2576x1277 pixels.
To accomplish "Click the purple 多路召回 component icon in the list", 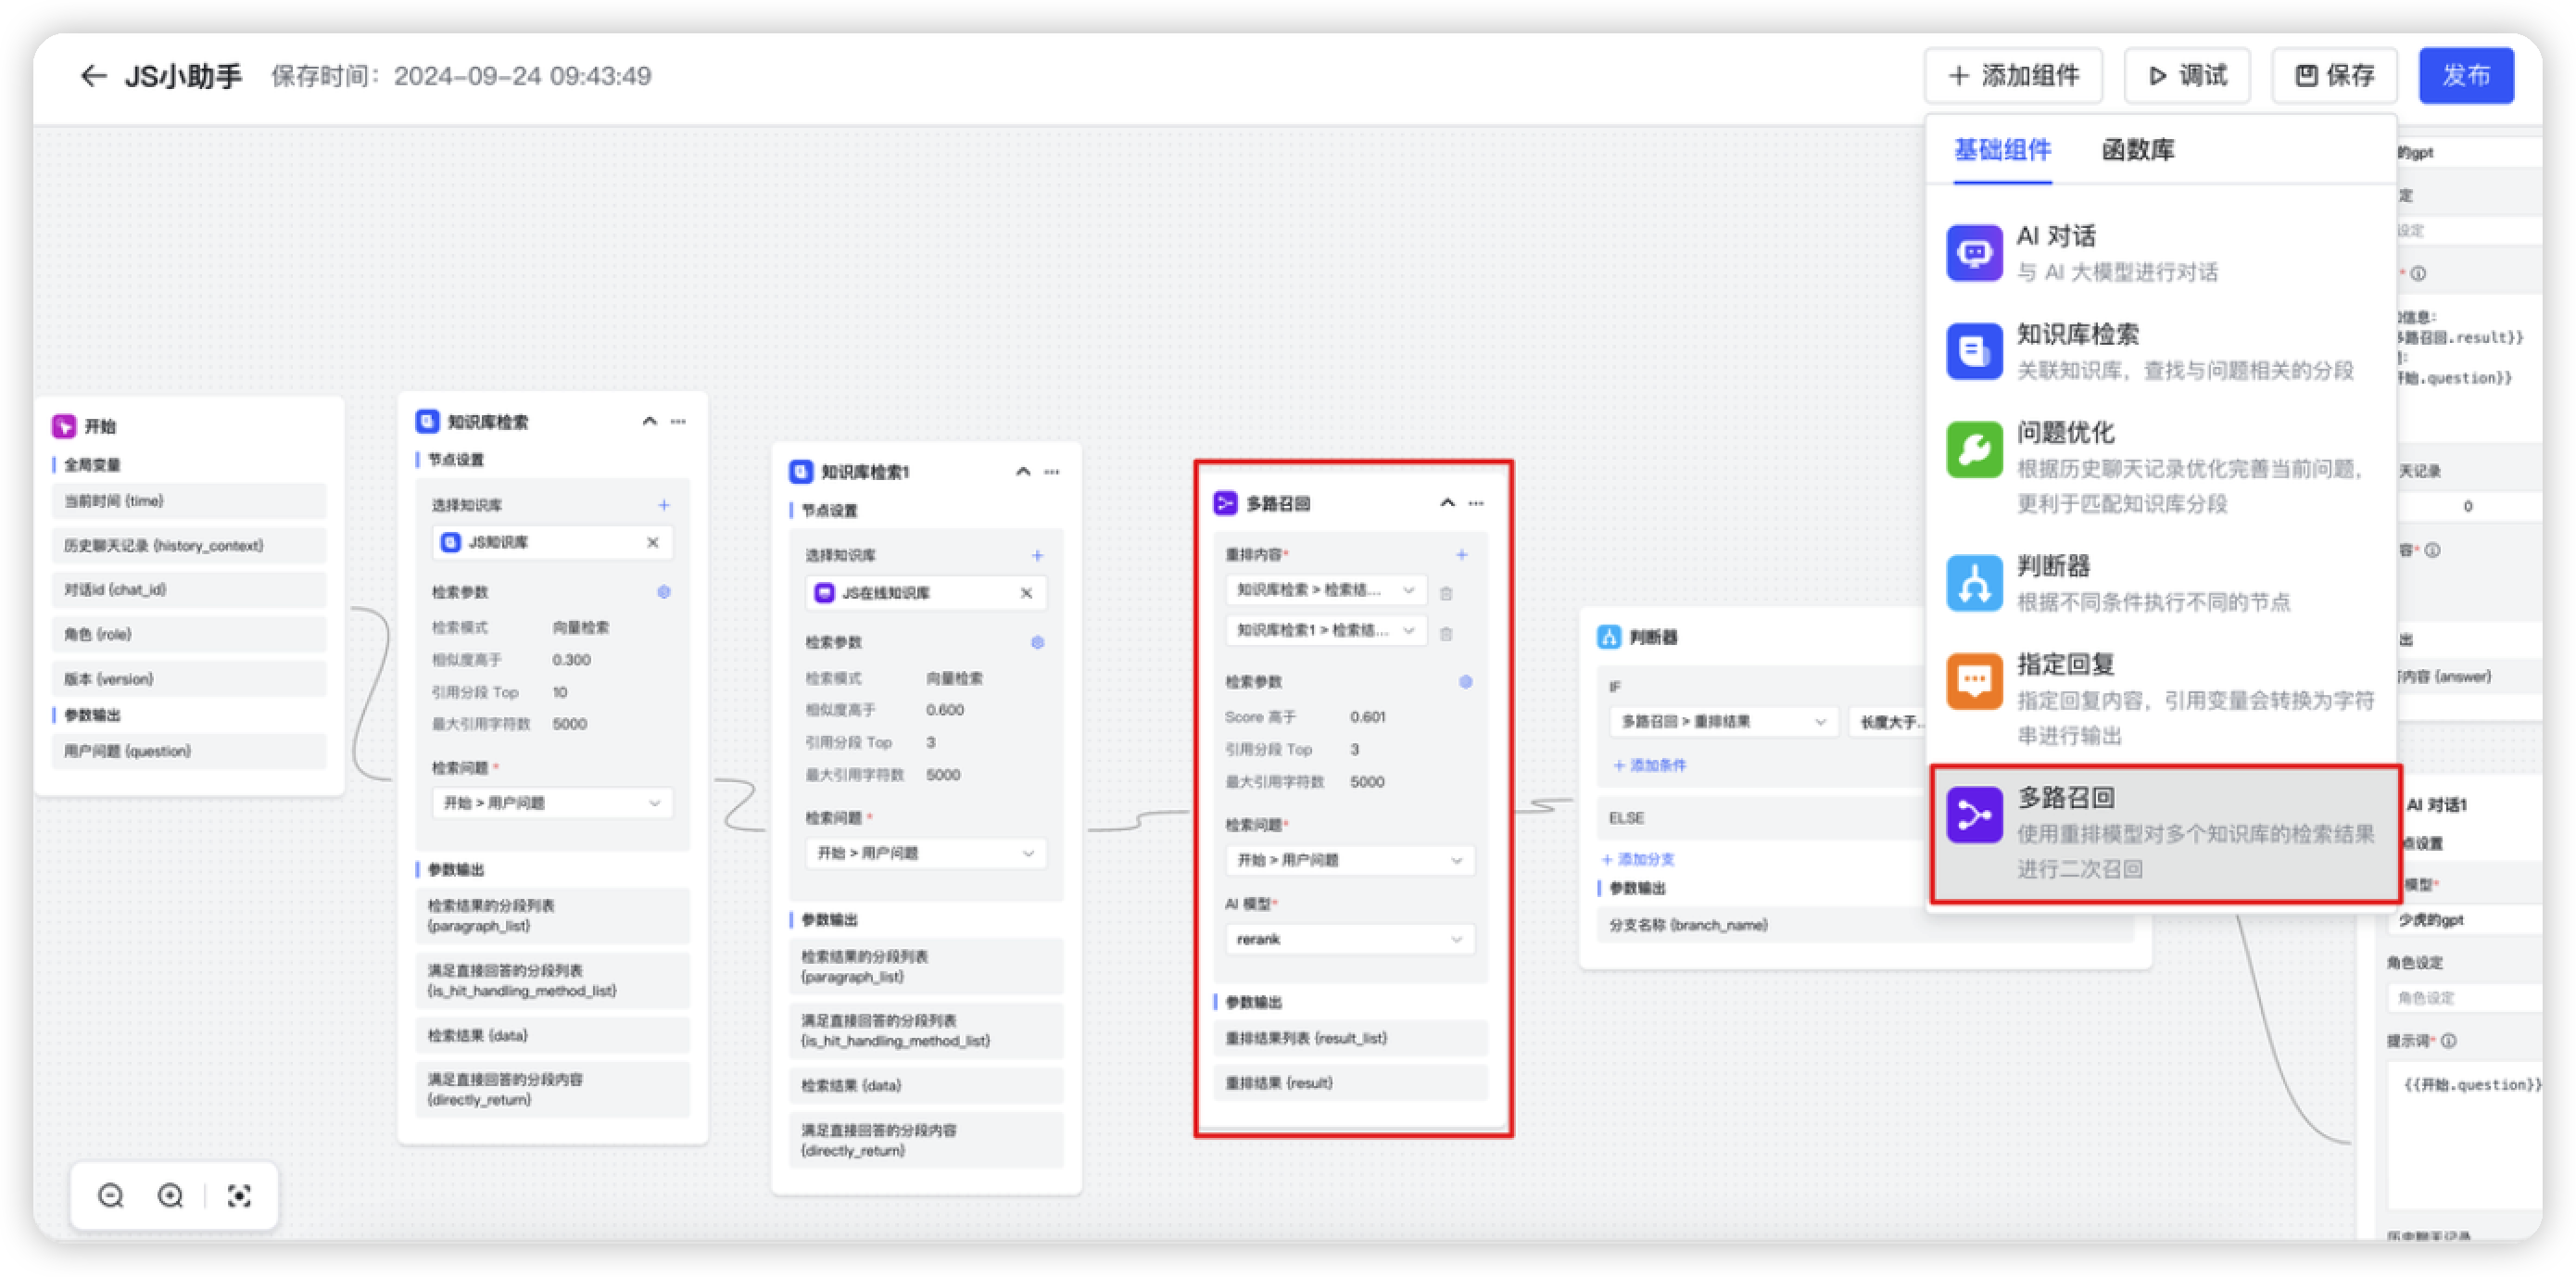I will (1974, 815).
